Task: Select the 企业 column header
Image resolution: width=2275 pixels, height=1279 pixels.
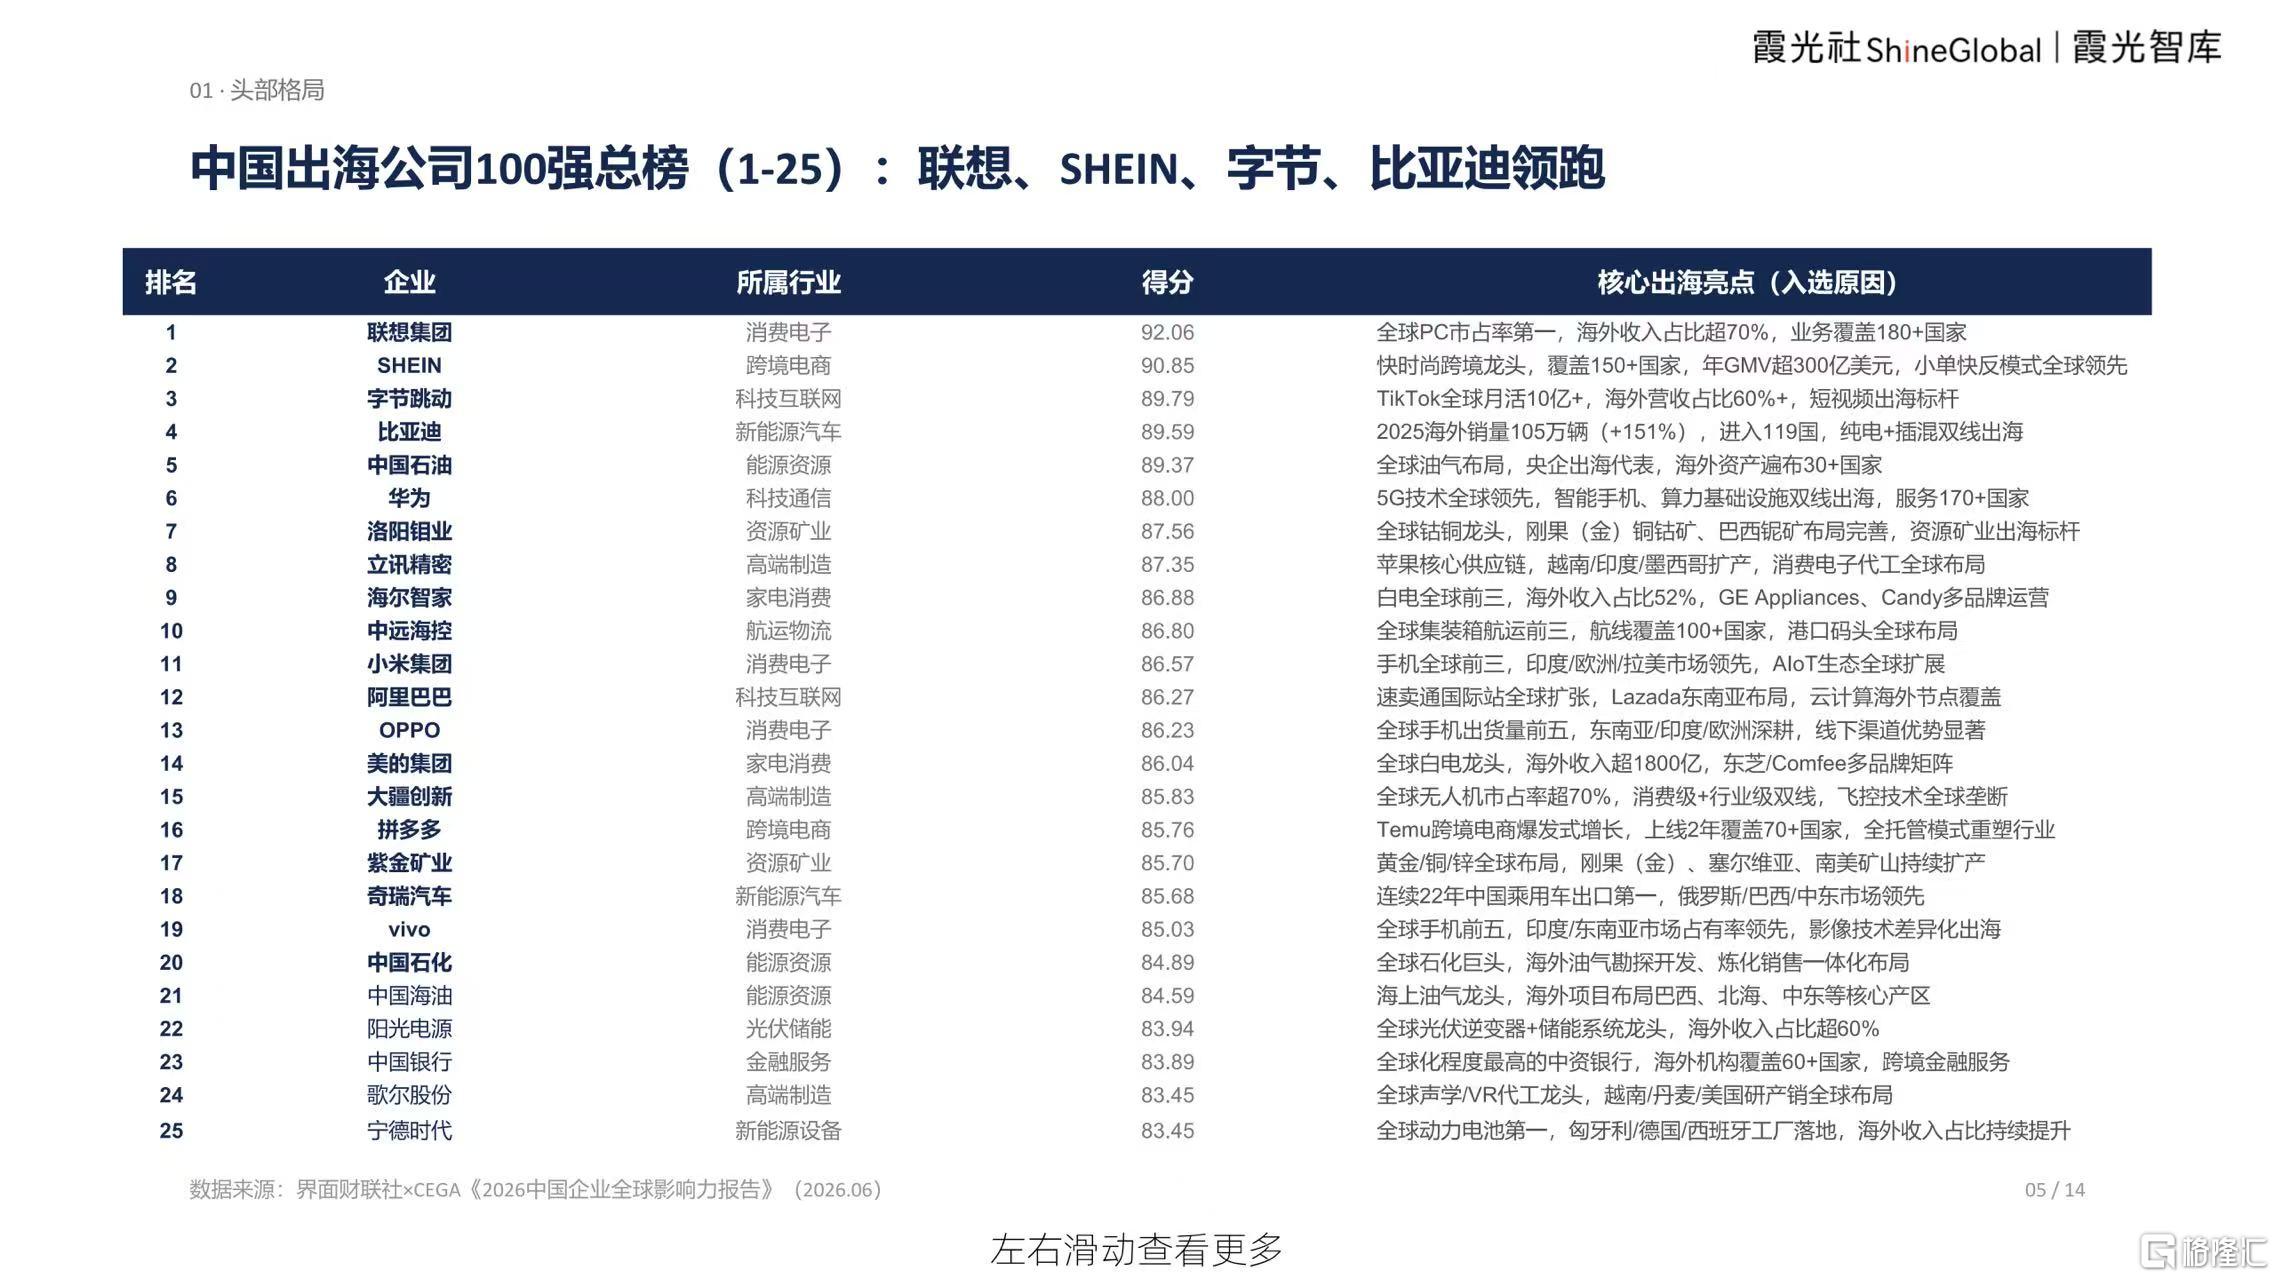Action: 409,282
